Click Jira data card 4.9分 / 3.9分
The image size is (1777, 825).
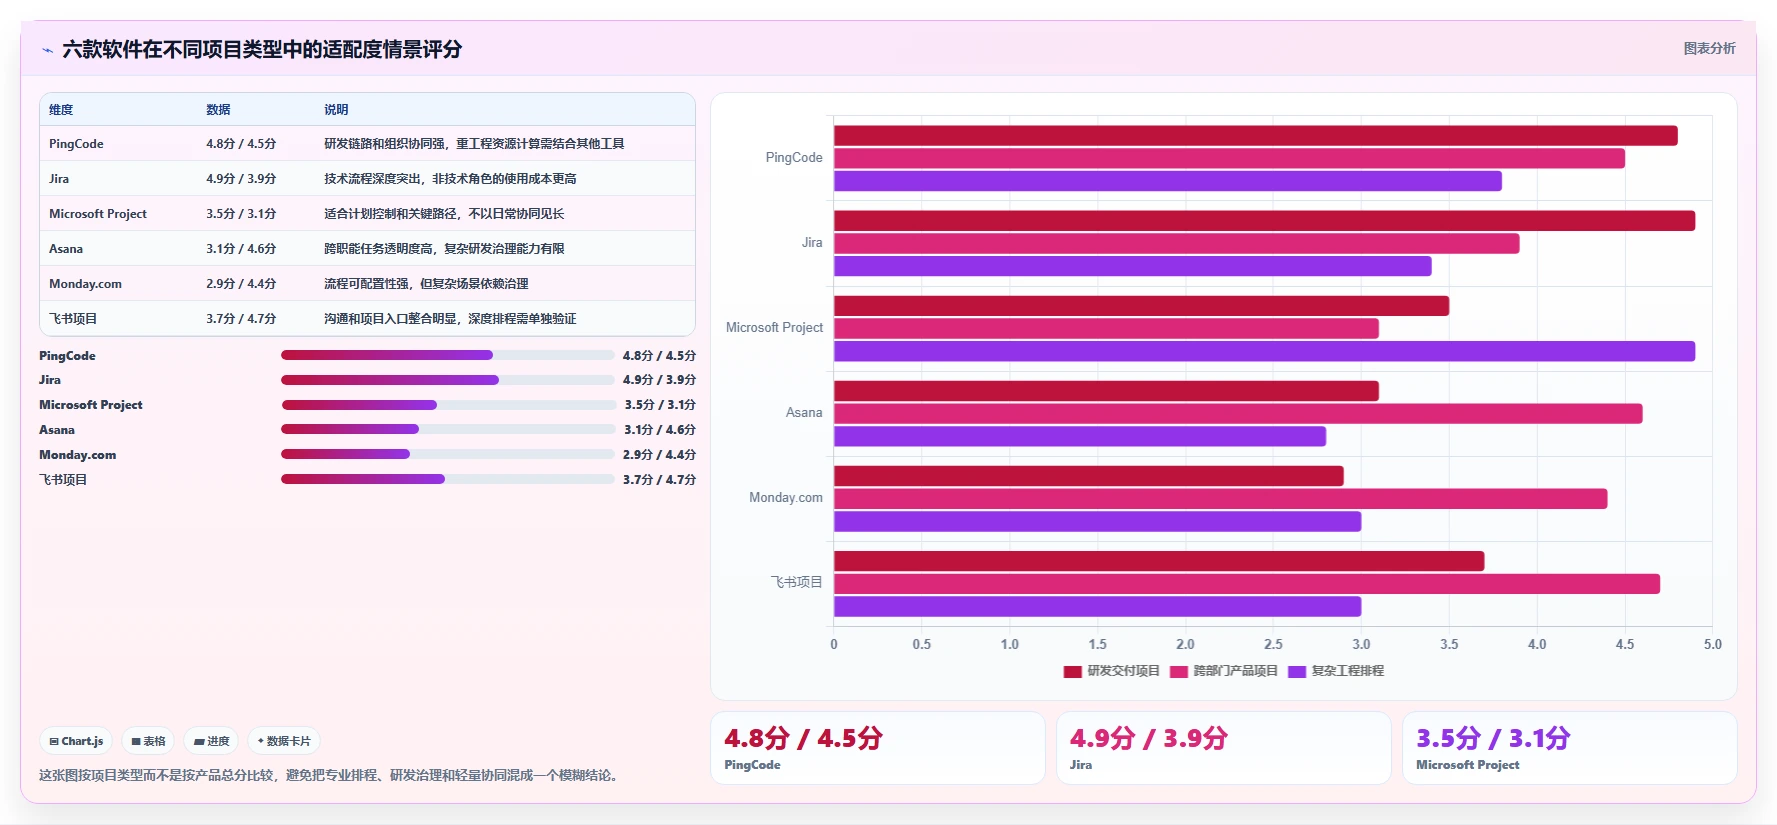(1224, 748)
